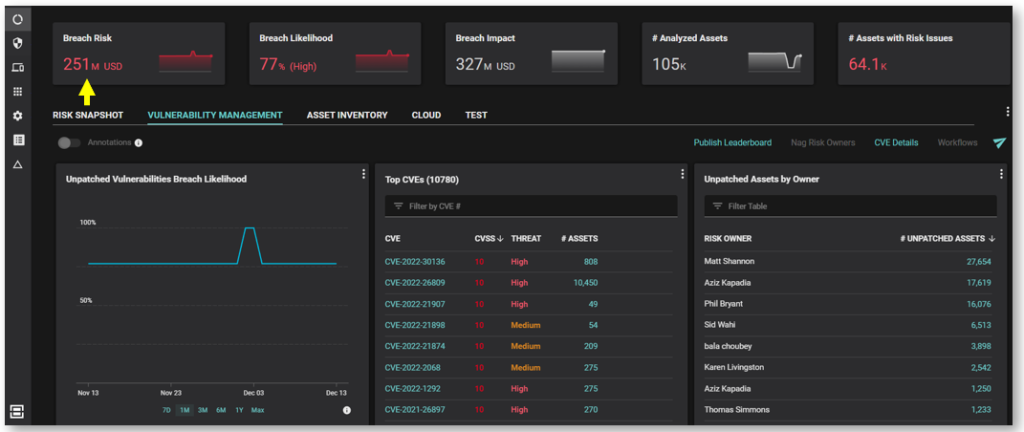Set chart range to 7D

coord(167,410)
